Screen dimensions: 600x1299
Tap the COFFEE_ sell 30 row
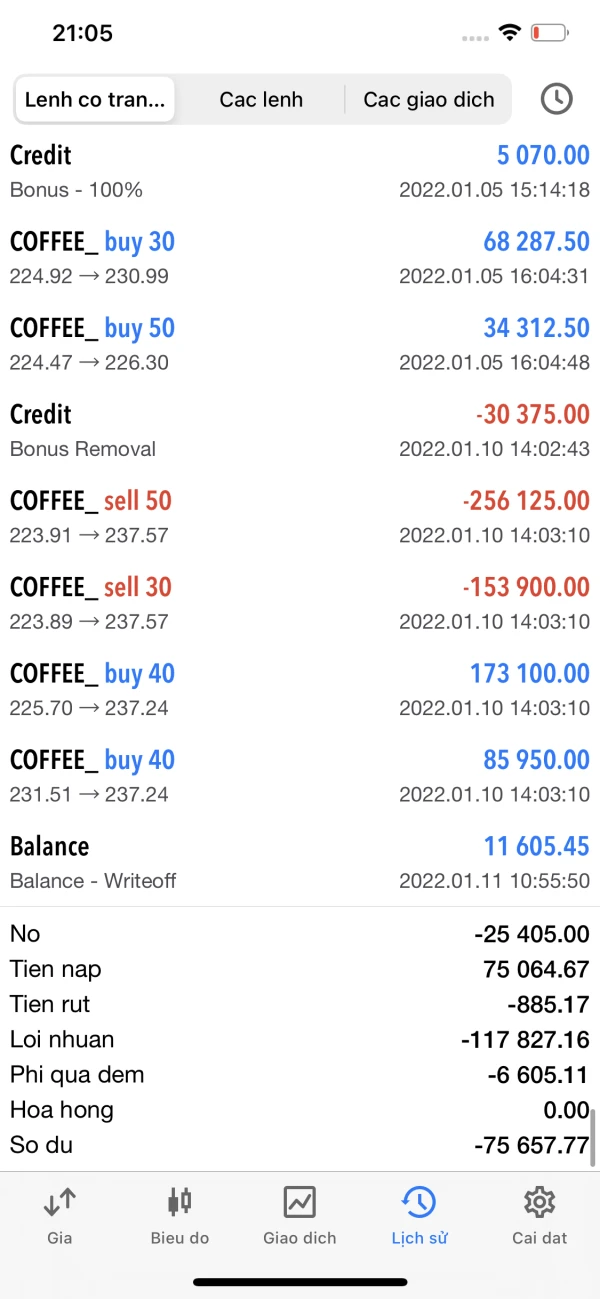tap(300, 603)
